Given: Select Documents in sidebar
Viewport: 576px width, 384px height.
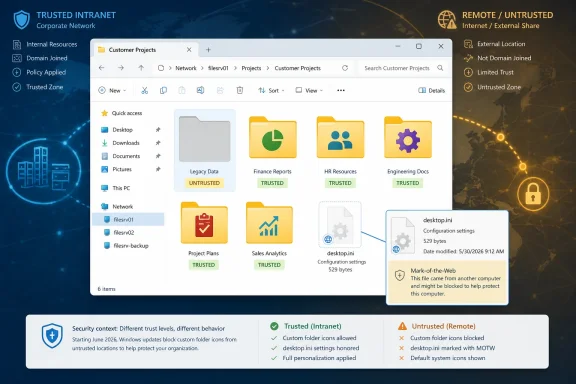Looking at the screenshot, I should [126, 156].
